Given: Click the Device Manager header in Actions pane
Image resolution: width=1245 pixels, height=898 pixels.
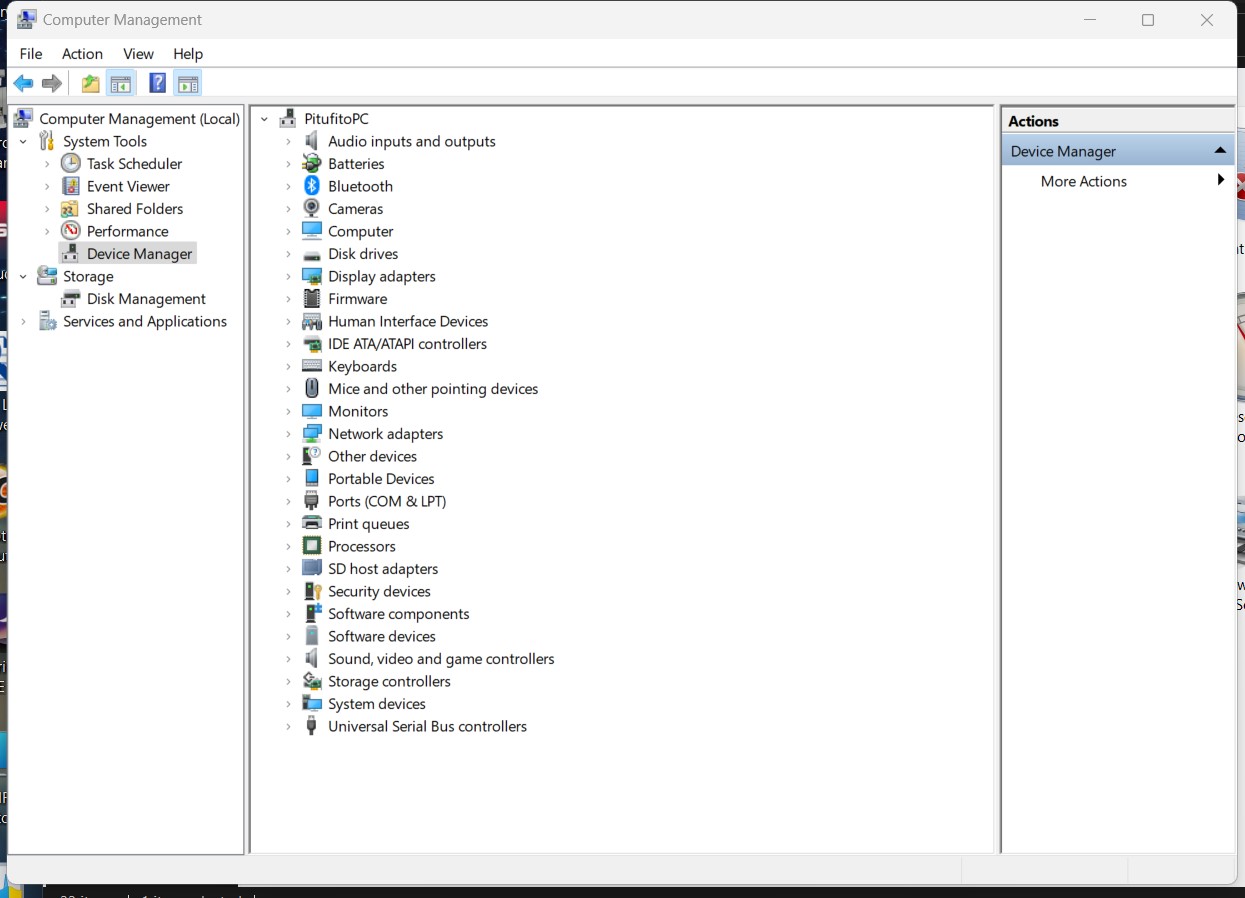Looking at the screenshot, I should click(1118, 151).
